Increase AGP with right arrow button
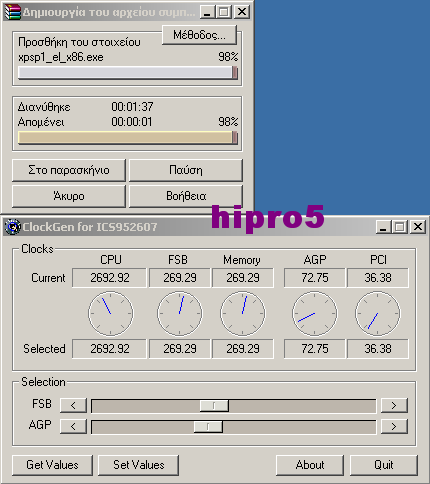Image resolution: width=430 pixels, height=484 pixels. [x=394, y=426]
